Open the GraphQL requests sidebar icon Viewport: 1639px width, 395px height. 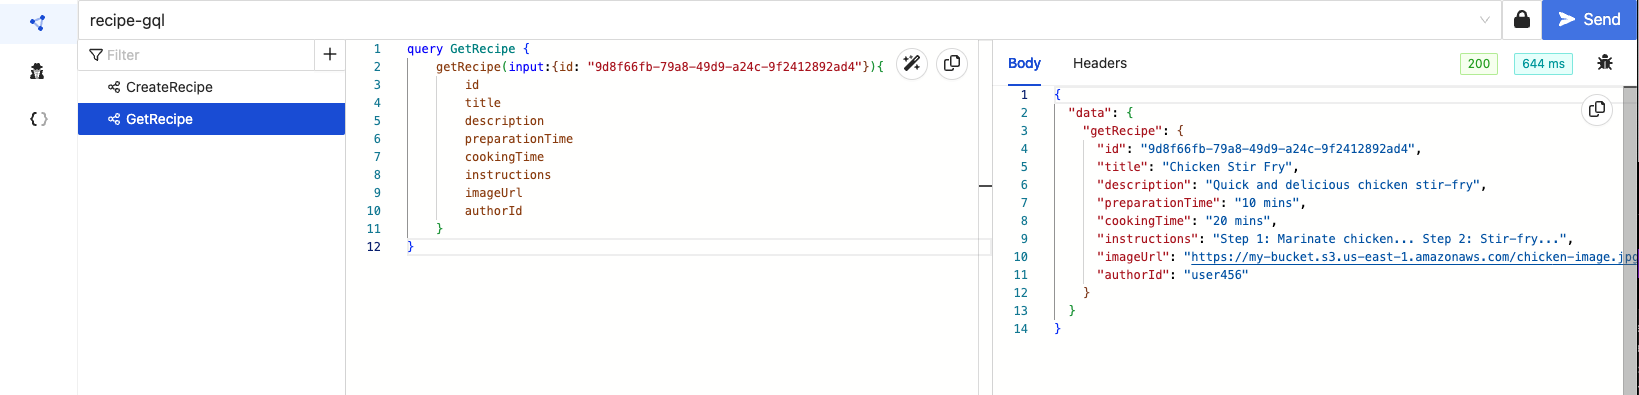[x=38, y=22]
